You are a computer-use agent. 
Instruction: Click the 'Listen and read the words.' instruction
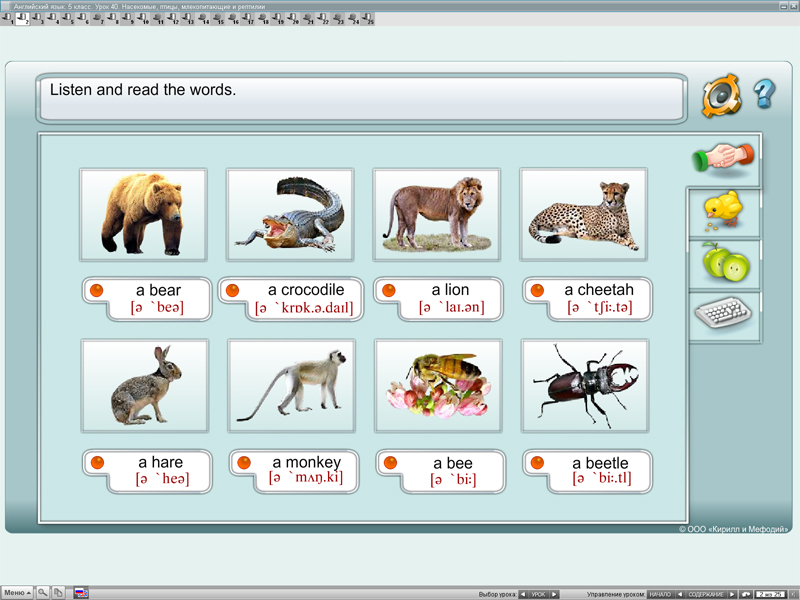click(x=143, y=90)
